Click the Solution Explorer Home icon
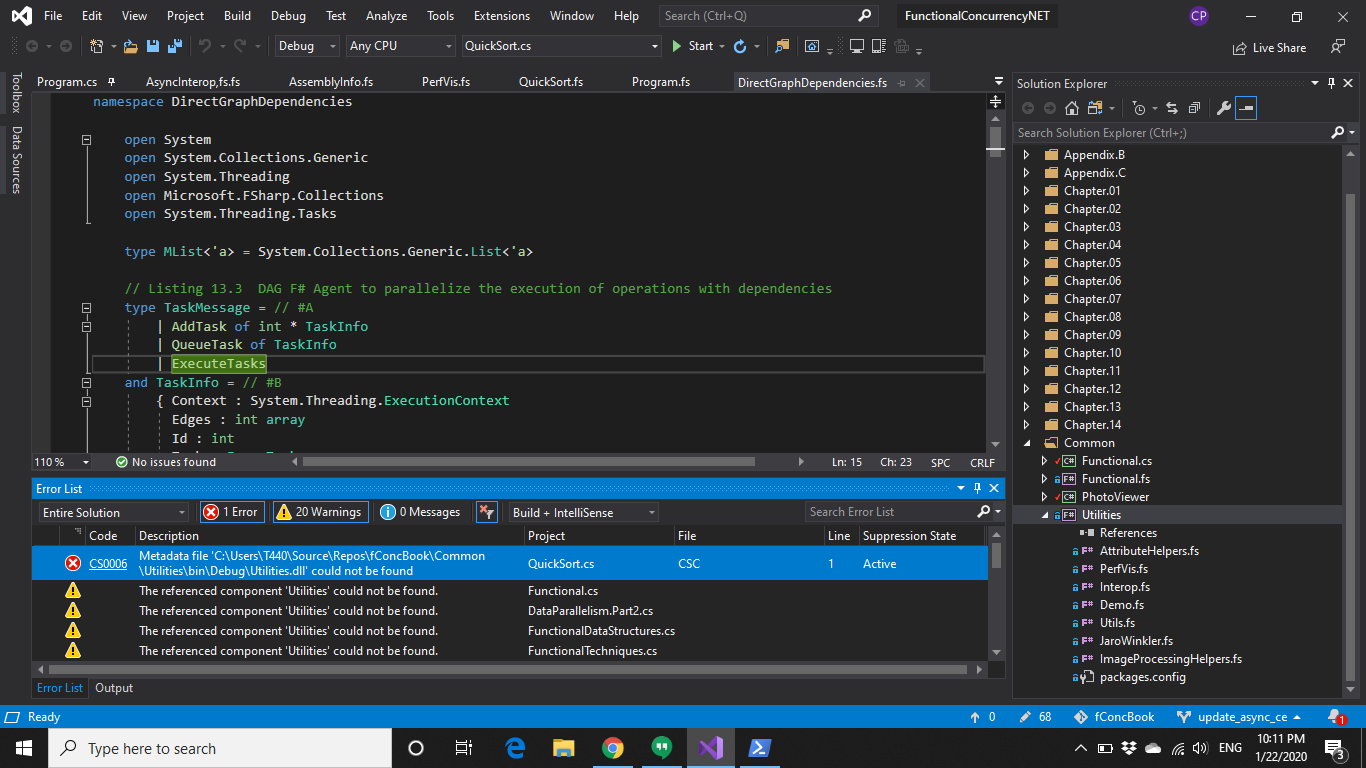This screenshot has width=1366, height=768. click(x=1071, y=108)
